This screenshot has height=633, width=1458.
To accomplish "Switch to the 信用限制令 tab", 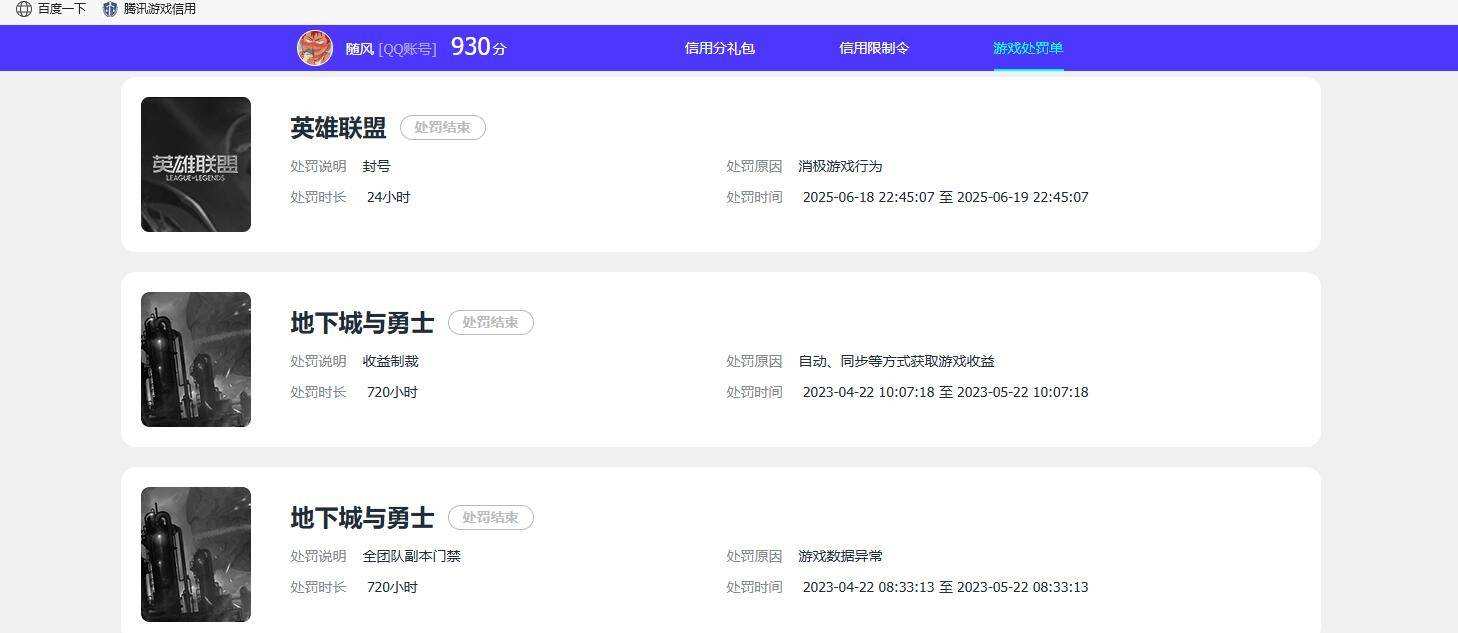I will 874,48.
